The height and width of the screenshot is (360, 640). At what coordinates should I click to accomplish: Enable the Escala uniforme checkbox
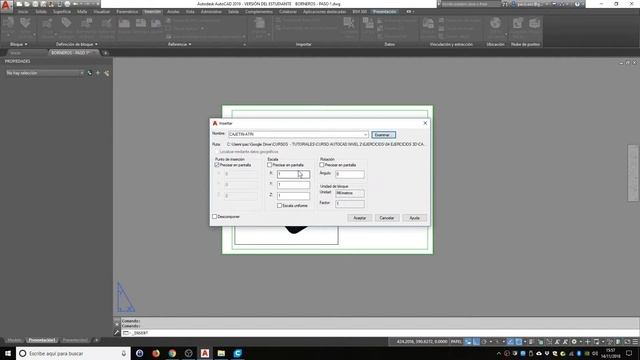tap(280, 206)
